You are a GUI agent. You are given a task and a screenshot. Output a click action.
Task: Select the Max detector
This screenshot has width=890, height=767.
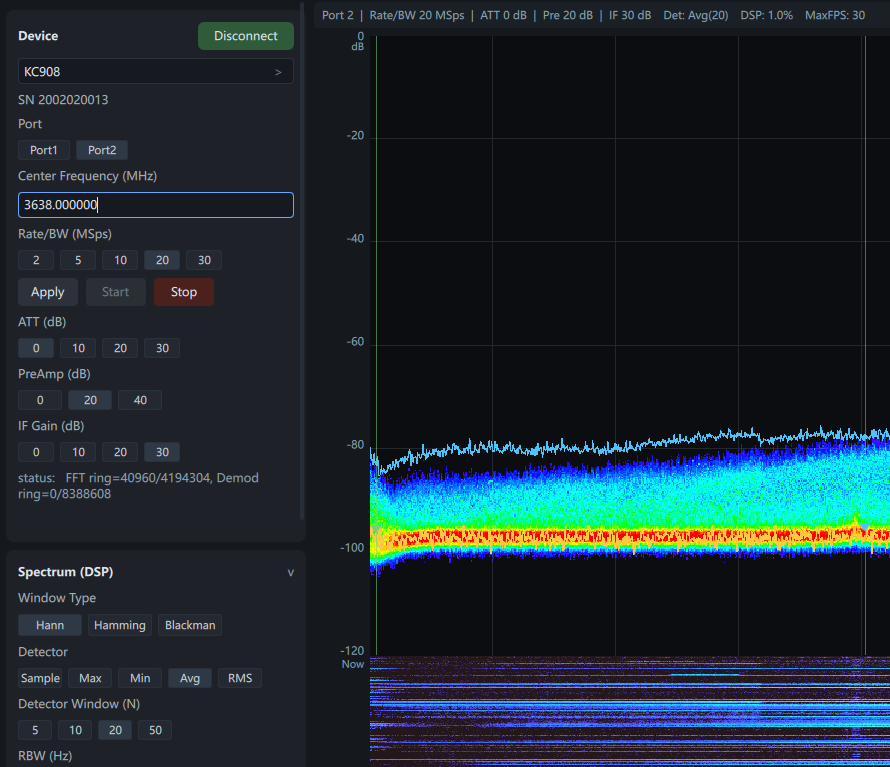(x=89, y=677)
